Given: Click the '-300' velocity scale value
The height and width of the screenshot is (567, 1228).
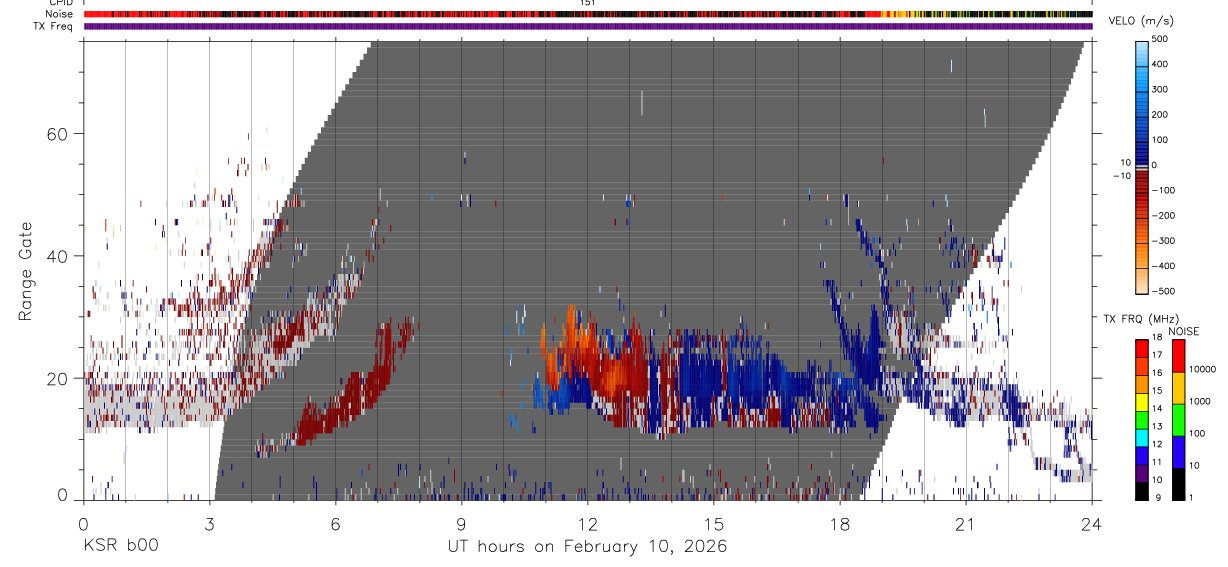Looking at the screenshot, I should [1165, 241].
